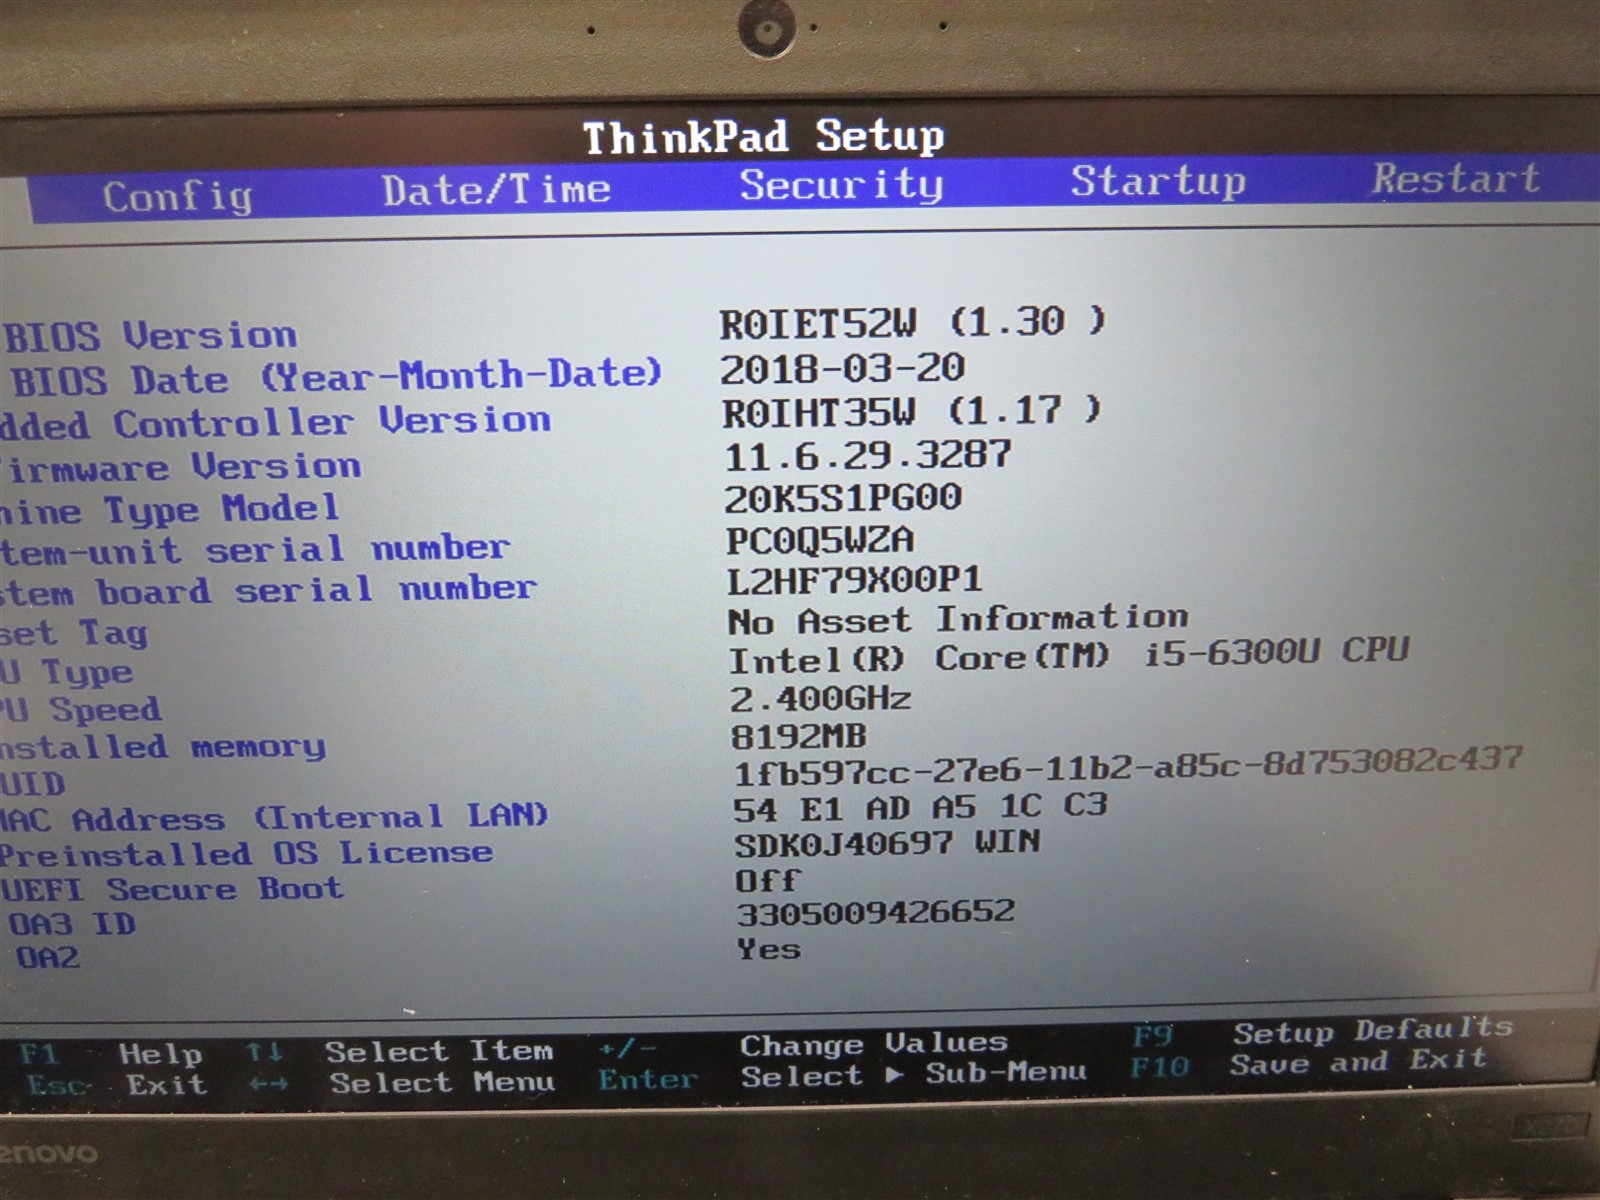This screenshot has height=1200, width=1600.
Task: Select the Startup tab
Action: pyautogui.click(x=1158, y=181)
